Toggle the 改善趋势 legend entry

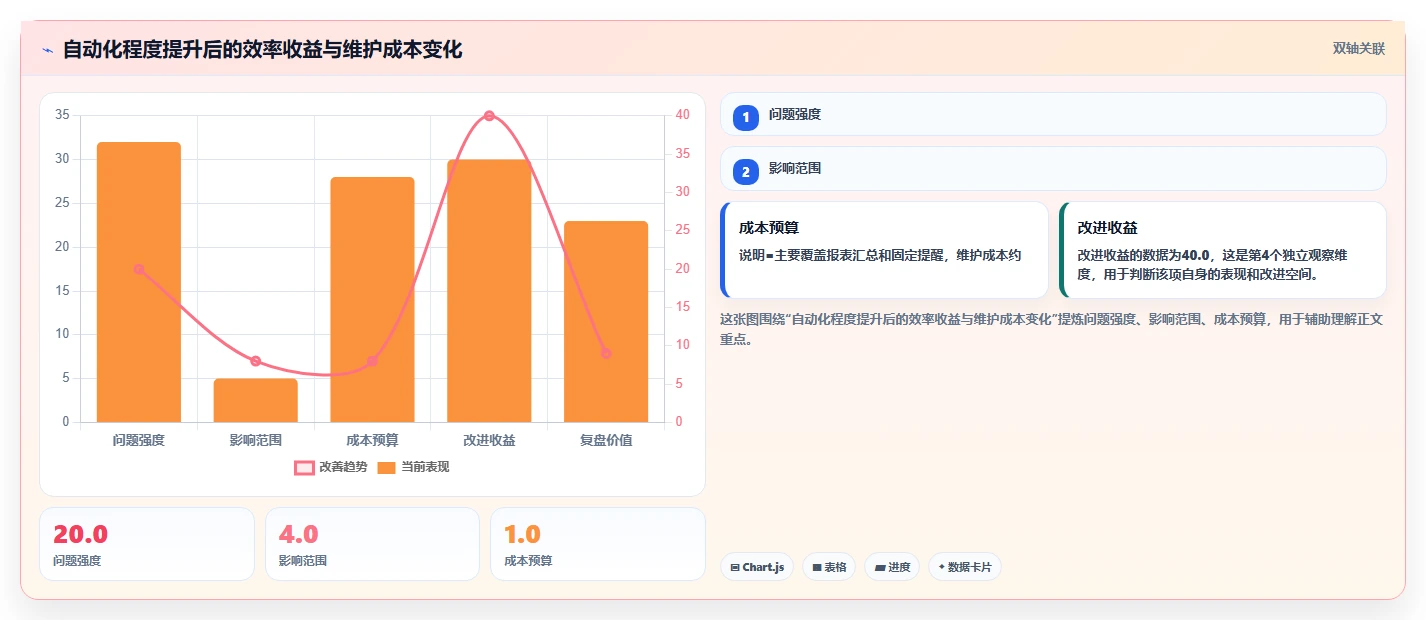(330, 467)
